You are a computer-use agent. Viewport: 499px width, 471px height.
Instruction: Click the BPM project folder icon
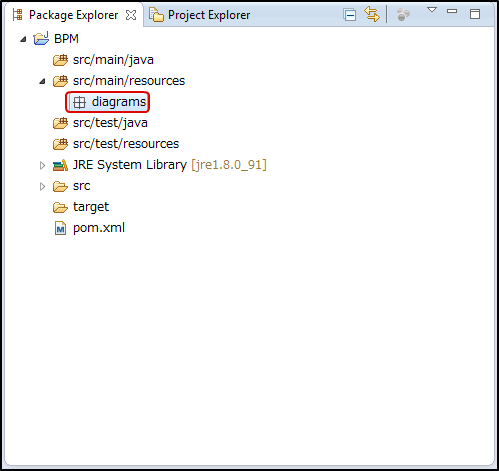(x=41, y=39)
